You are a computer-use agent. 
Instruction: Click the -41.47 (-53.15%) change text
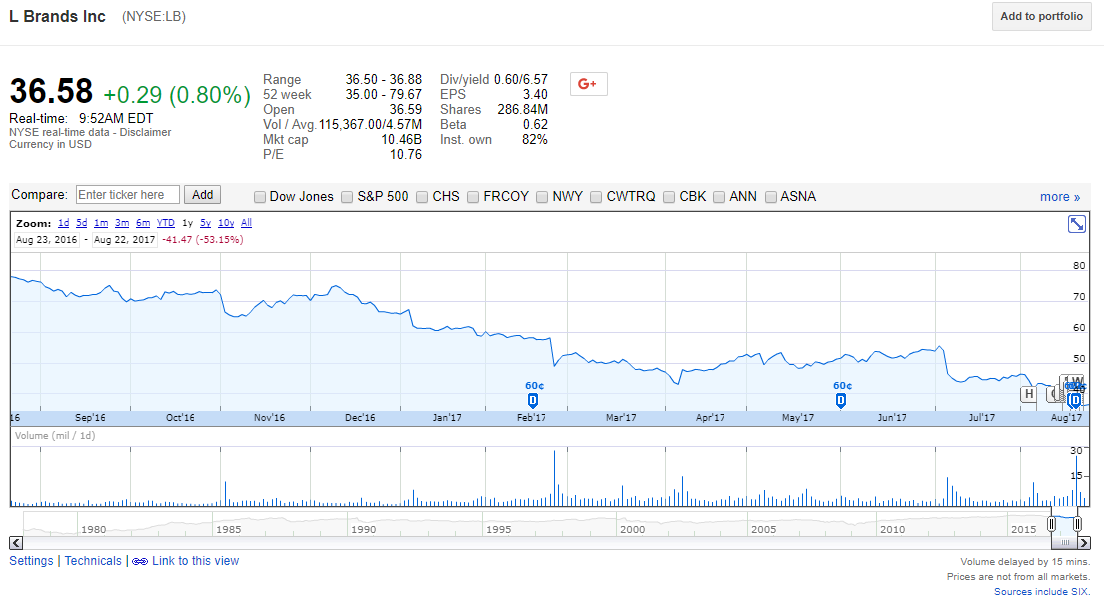pos(203,240)
